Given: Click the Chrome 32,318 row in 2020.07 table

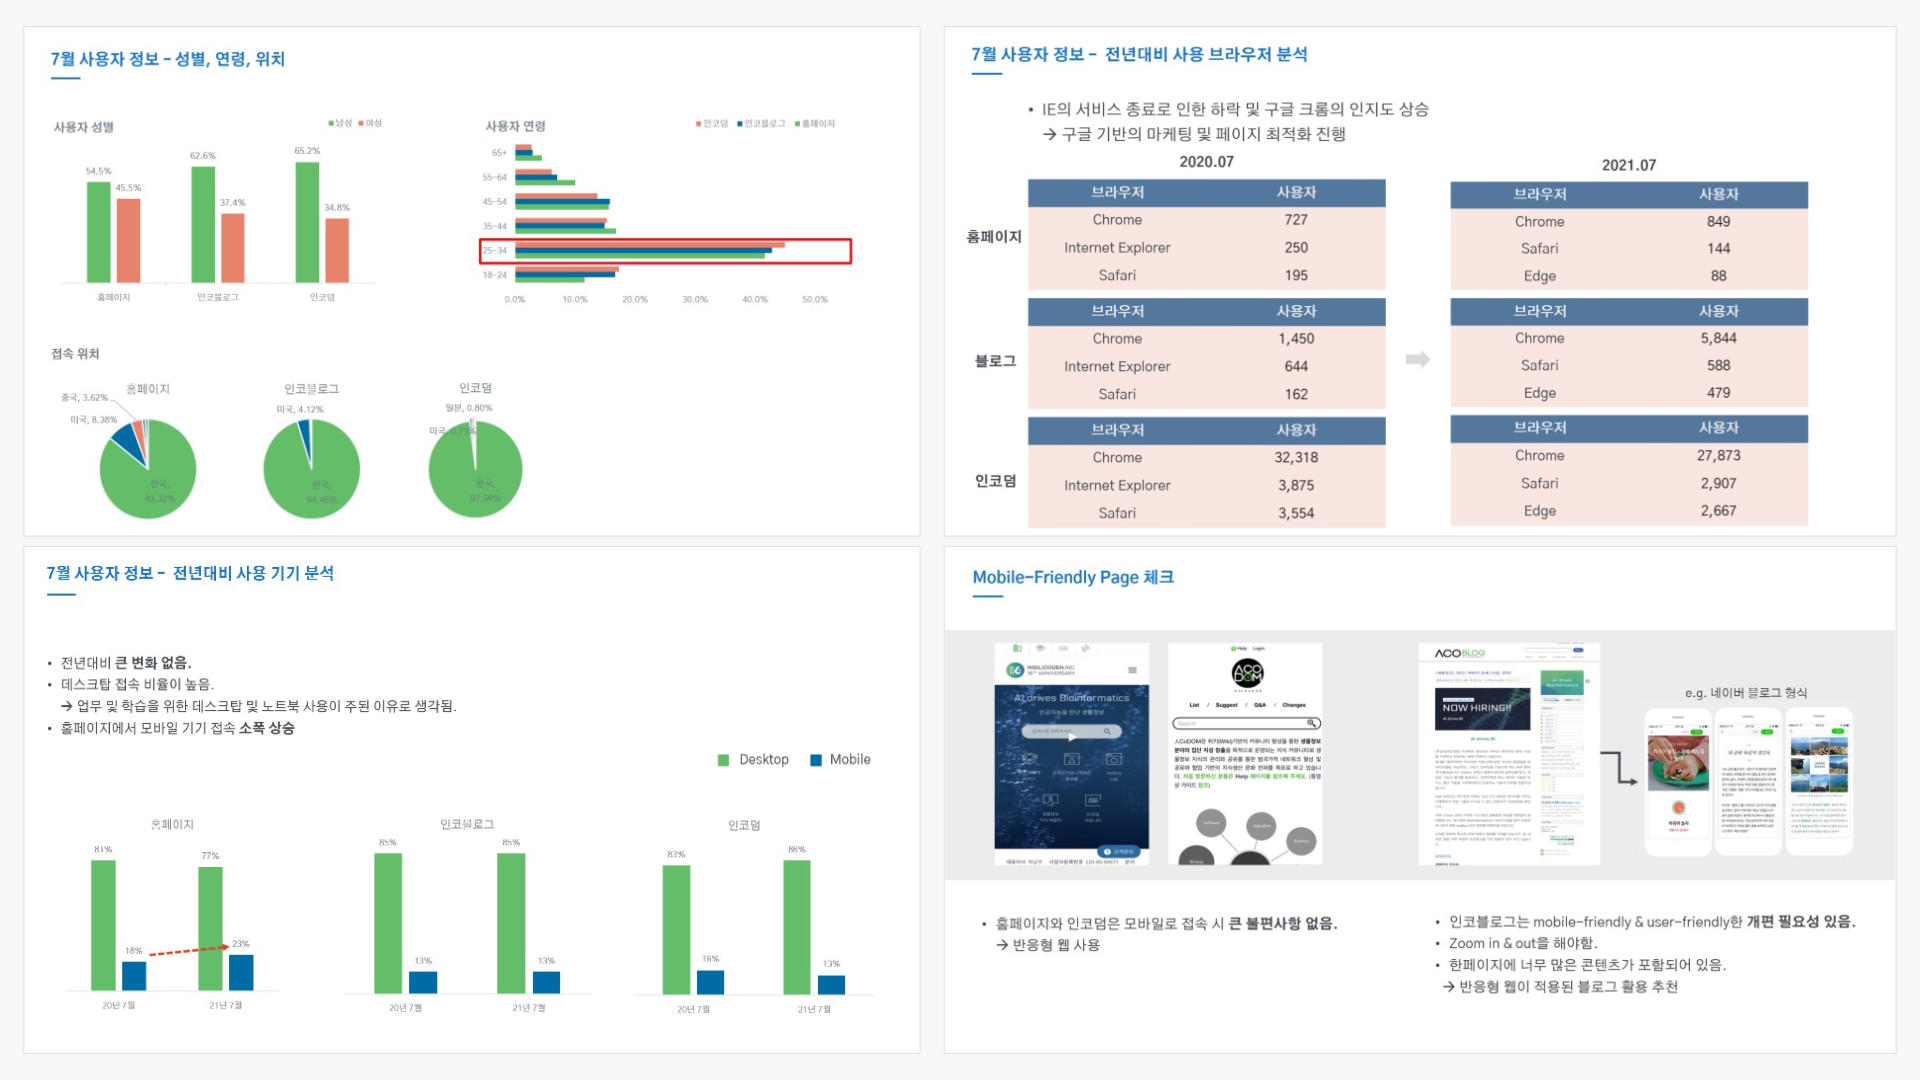Looking at the screenshot, I should [1206, 457].
